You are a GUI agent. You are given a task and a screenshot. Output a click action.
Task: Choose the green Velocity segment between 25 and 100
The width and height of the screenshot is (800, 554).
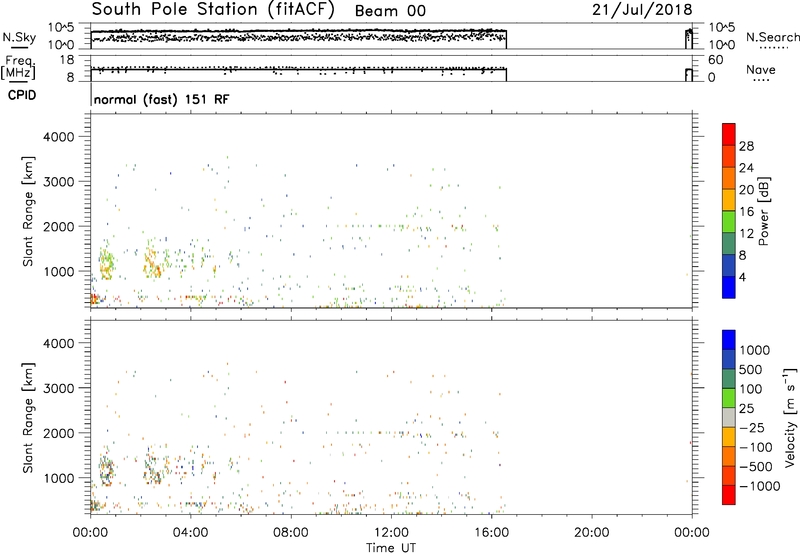pyautogui.click(x=729, y=398)
